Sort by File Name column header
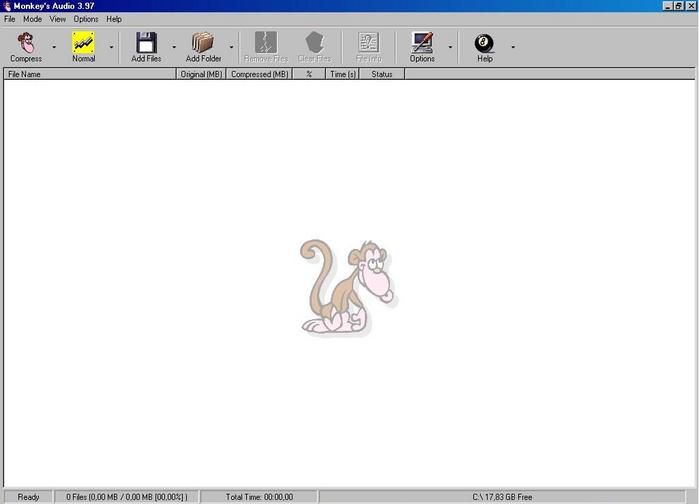 90,74
